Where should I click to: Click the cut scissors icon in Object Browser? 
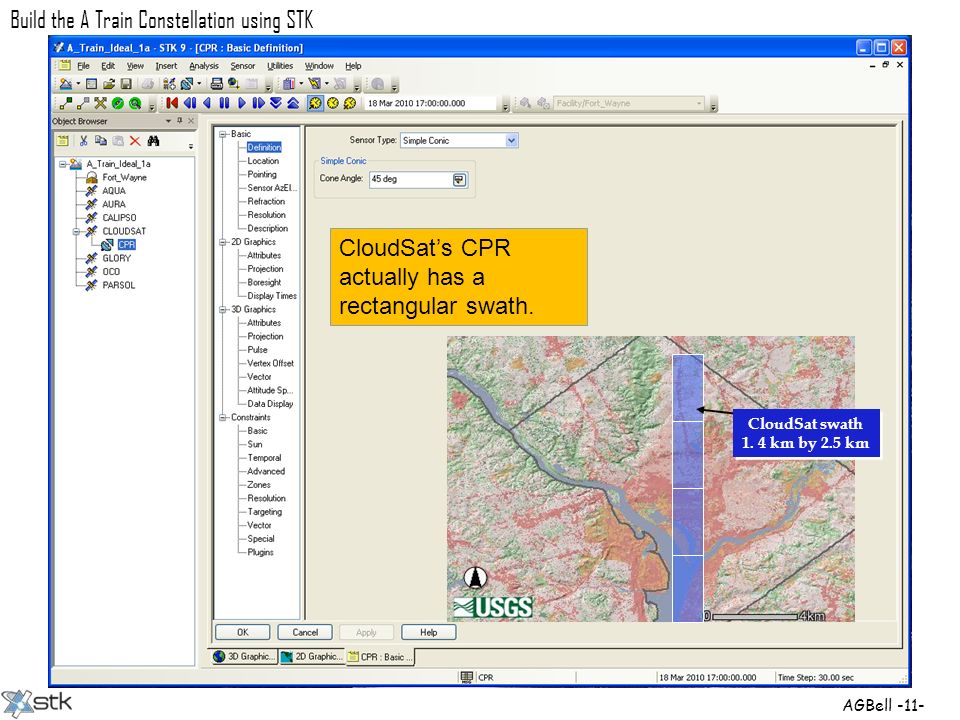point(84,141)
